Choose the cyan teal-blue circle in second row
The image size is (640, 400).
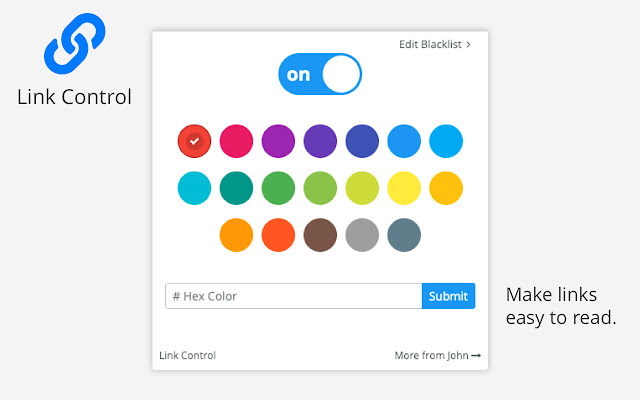click(x=194, y=188)
